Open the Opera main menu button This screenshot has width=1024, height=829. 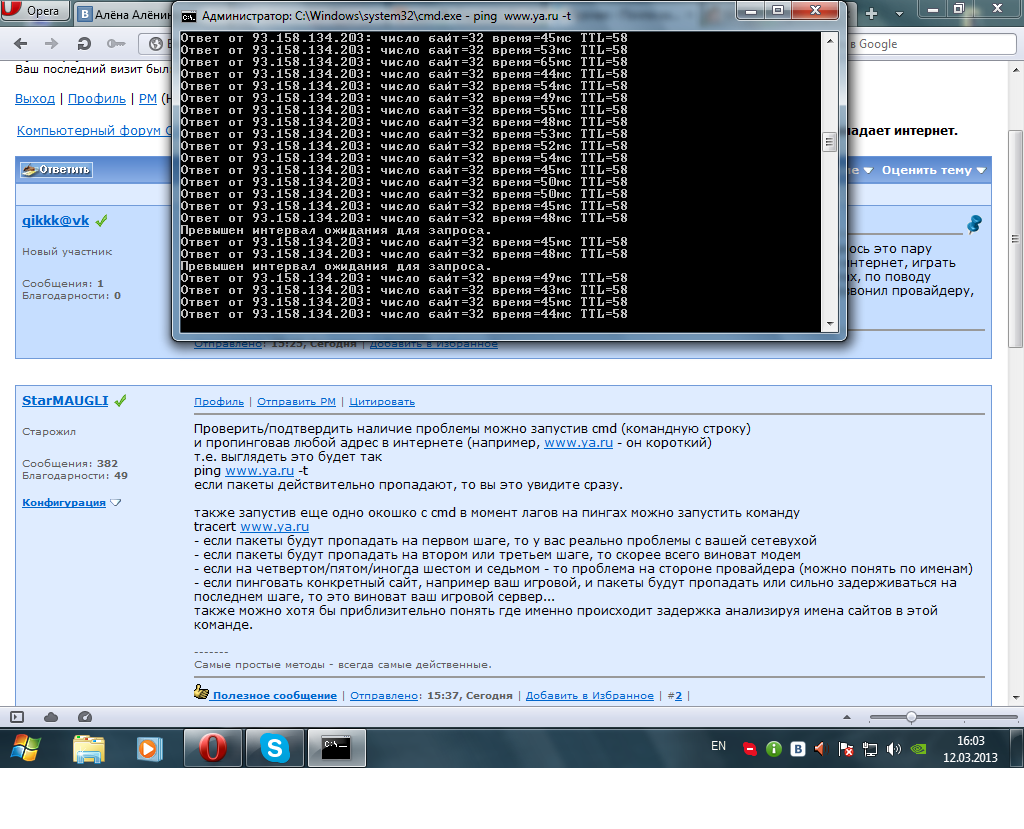36,13
